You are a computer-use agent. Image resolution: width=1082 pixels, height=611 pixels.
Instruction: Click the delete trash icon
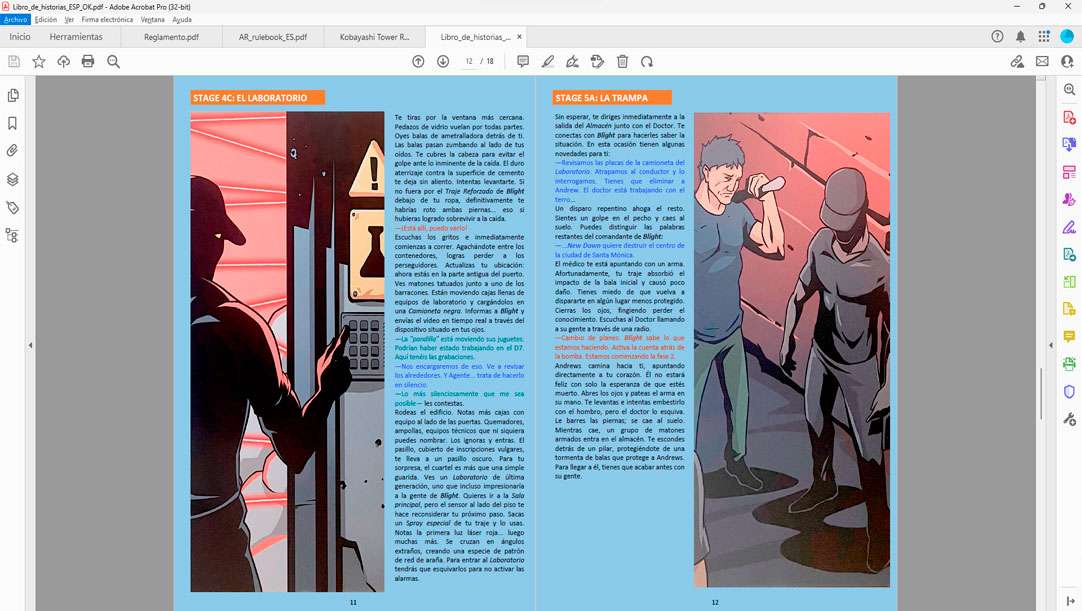622,61
